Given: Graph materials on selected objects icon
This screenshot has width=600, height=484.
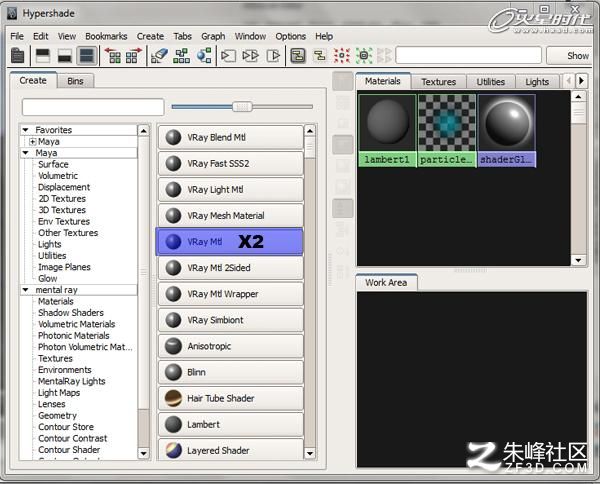Looking at the screenshot, I should (x=204, y=56).
